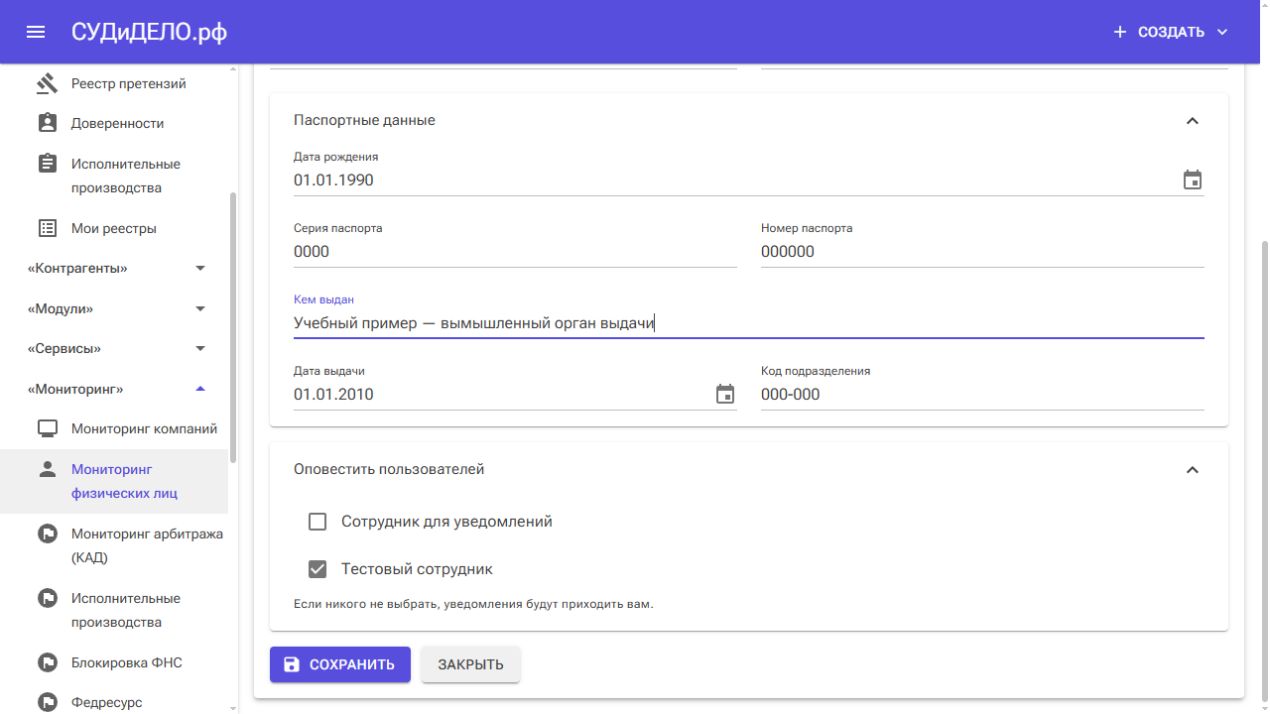
Task: Go to Доверенности section
Action: 114,123
